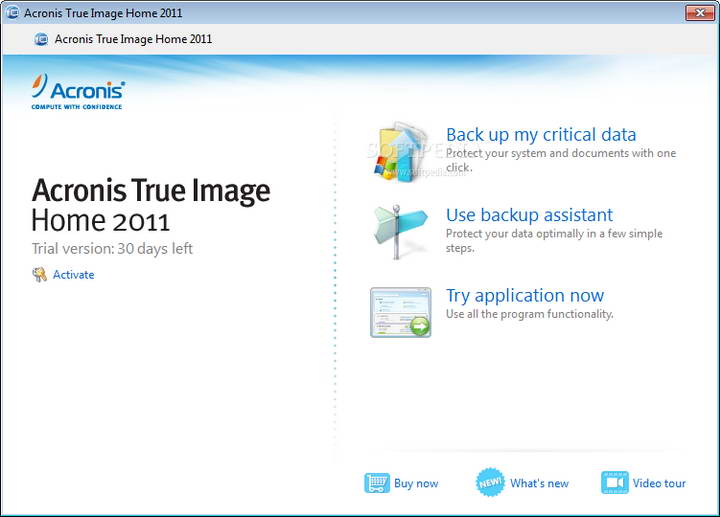Click 'Protect your system and documents' description

561,160
